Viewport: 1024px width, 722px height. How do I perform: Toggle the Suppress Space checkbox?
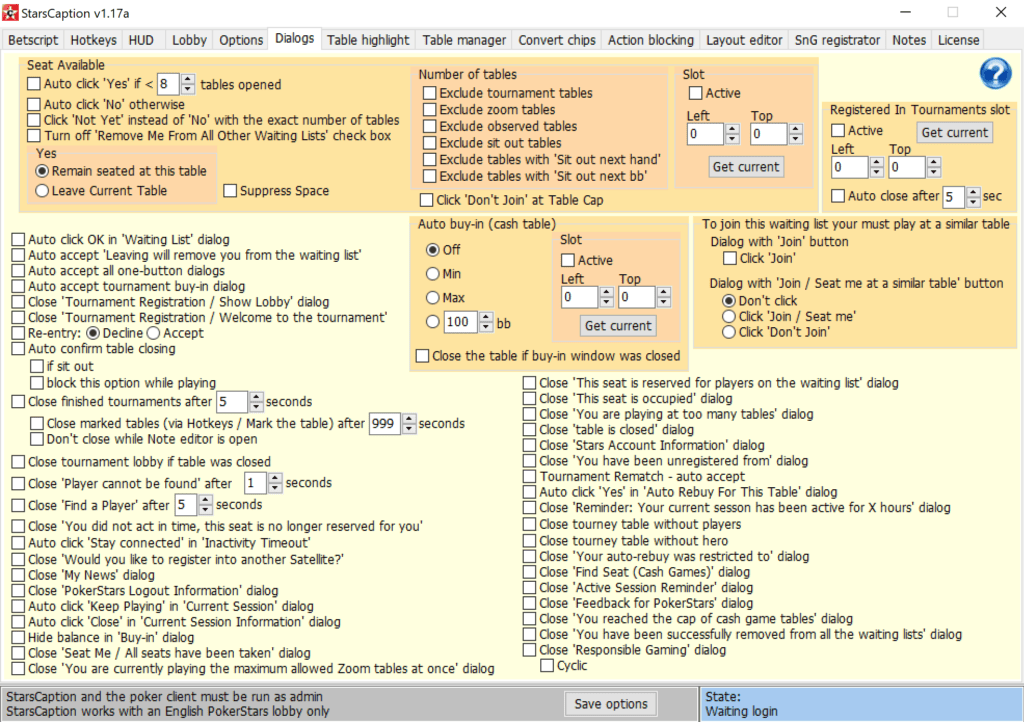[x=230, y=191]
